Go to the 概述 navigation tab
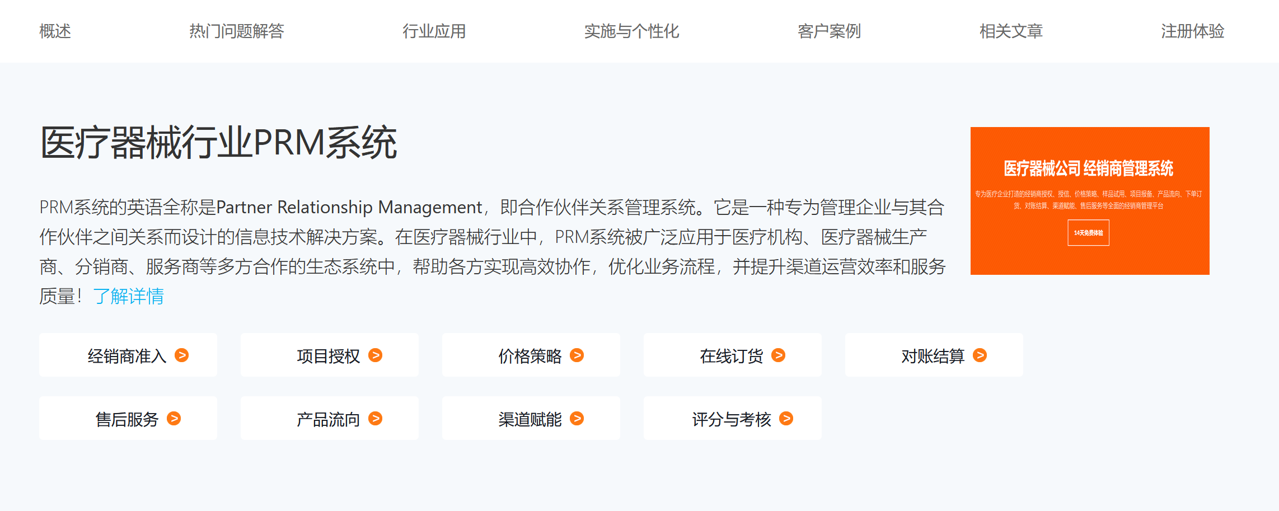This screenshot has height=511, width=1279. (x=55, y=31)
